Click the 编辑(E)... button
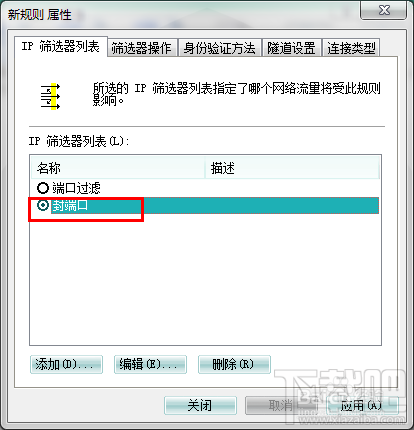 pyautogui.click(x=150, y=364)
